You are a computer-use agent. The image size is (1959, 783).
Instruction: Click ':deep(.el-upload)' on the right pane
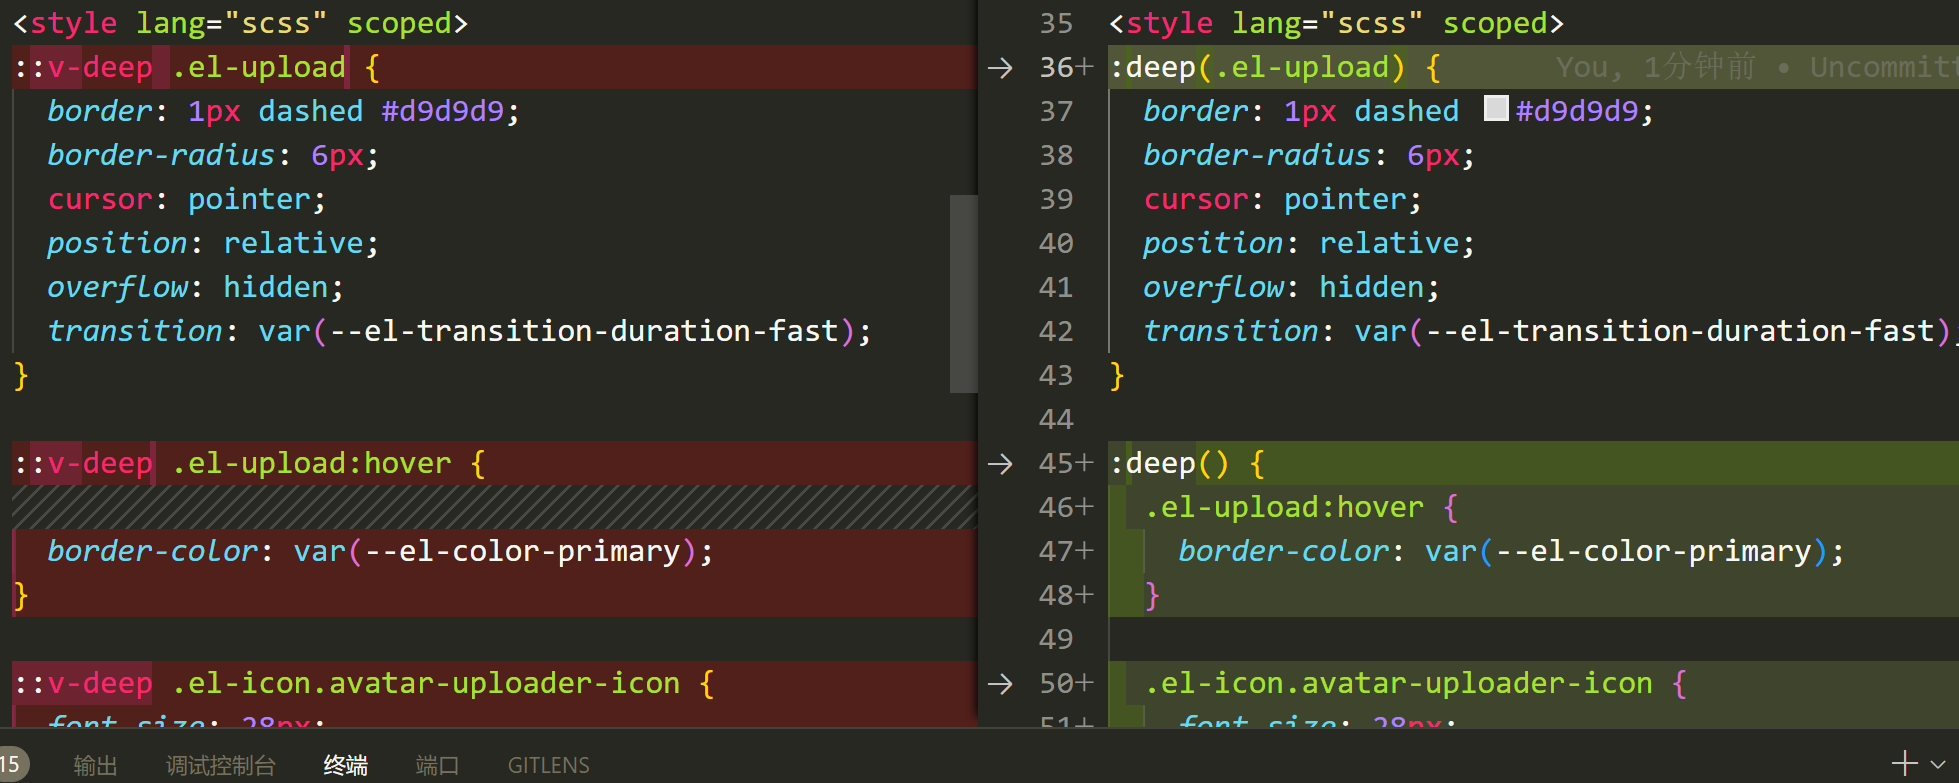[1257, 68]
